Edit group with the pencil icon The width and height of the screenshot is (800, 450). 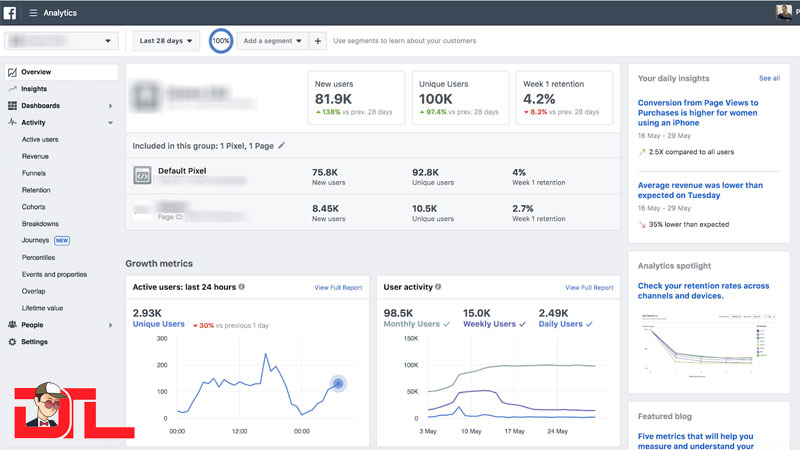click(x=282, y=145)
